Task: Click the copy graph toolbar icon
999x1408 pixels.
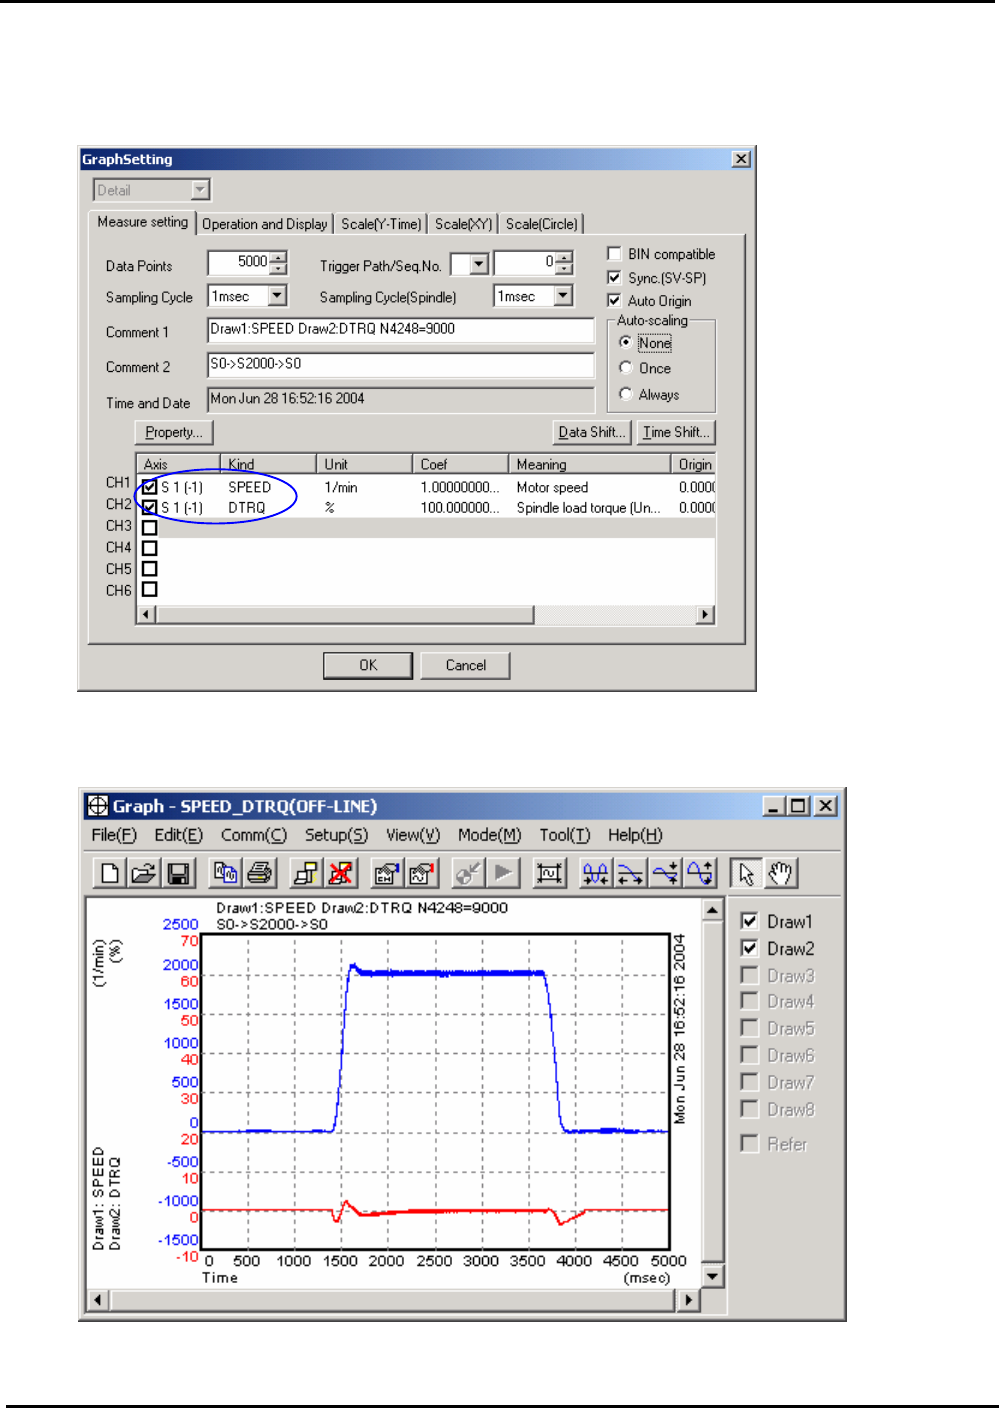Action: [x=226, y=873]
